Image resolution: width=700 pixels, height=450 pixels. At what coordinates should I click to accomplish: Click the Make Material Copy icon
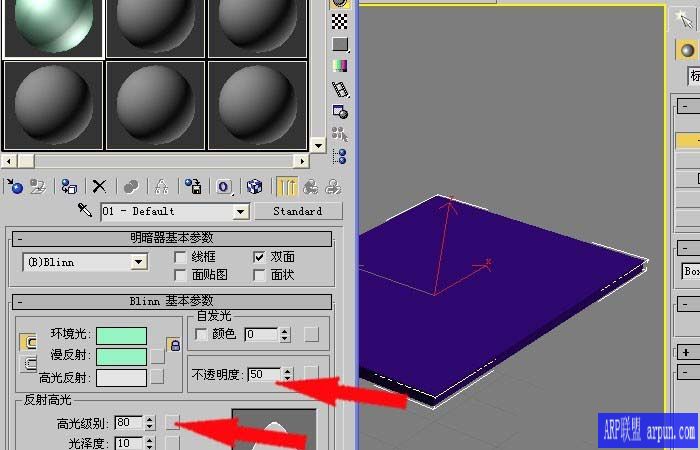pyautogui.click(x=131, y=186)
